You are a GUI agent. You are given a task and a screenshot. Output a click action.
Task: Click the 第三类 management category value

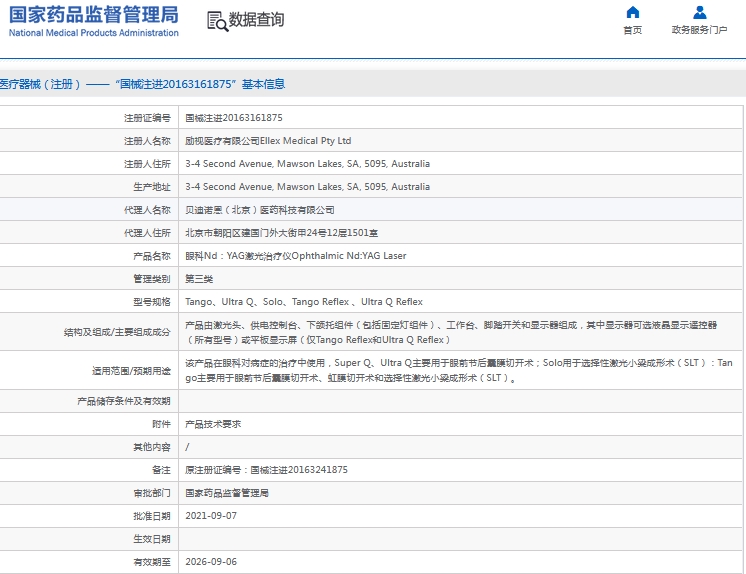click(199, 279)
